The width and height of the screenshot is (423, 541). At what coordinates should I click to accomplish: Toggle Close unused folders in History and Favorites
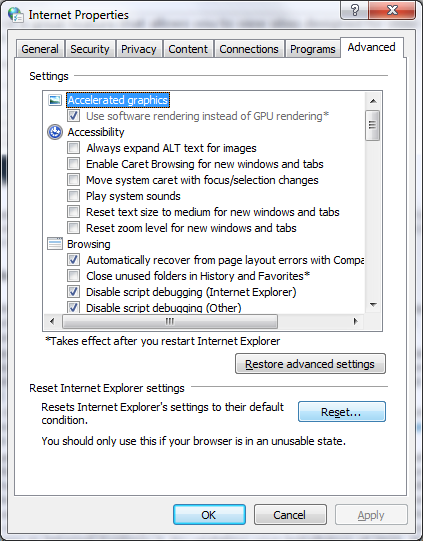coord(73,276)
